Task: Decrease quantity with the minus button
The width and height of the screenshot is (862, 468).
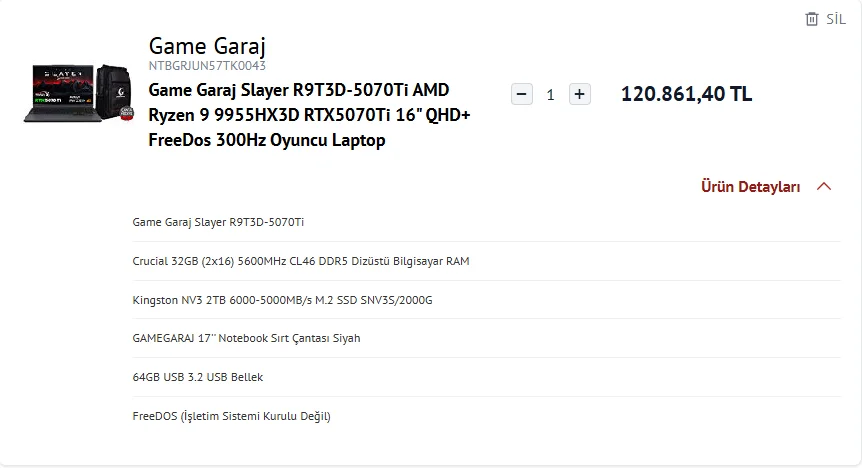Action: 522,94
